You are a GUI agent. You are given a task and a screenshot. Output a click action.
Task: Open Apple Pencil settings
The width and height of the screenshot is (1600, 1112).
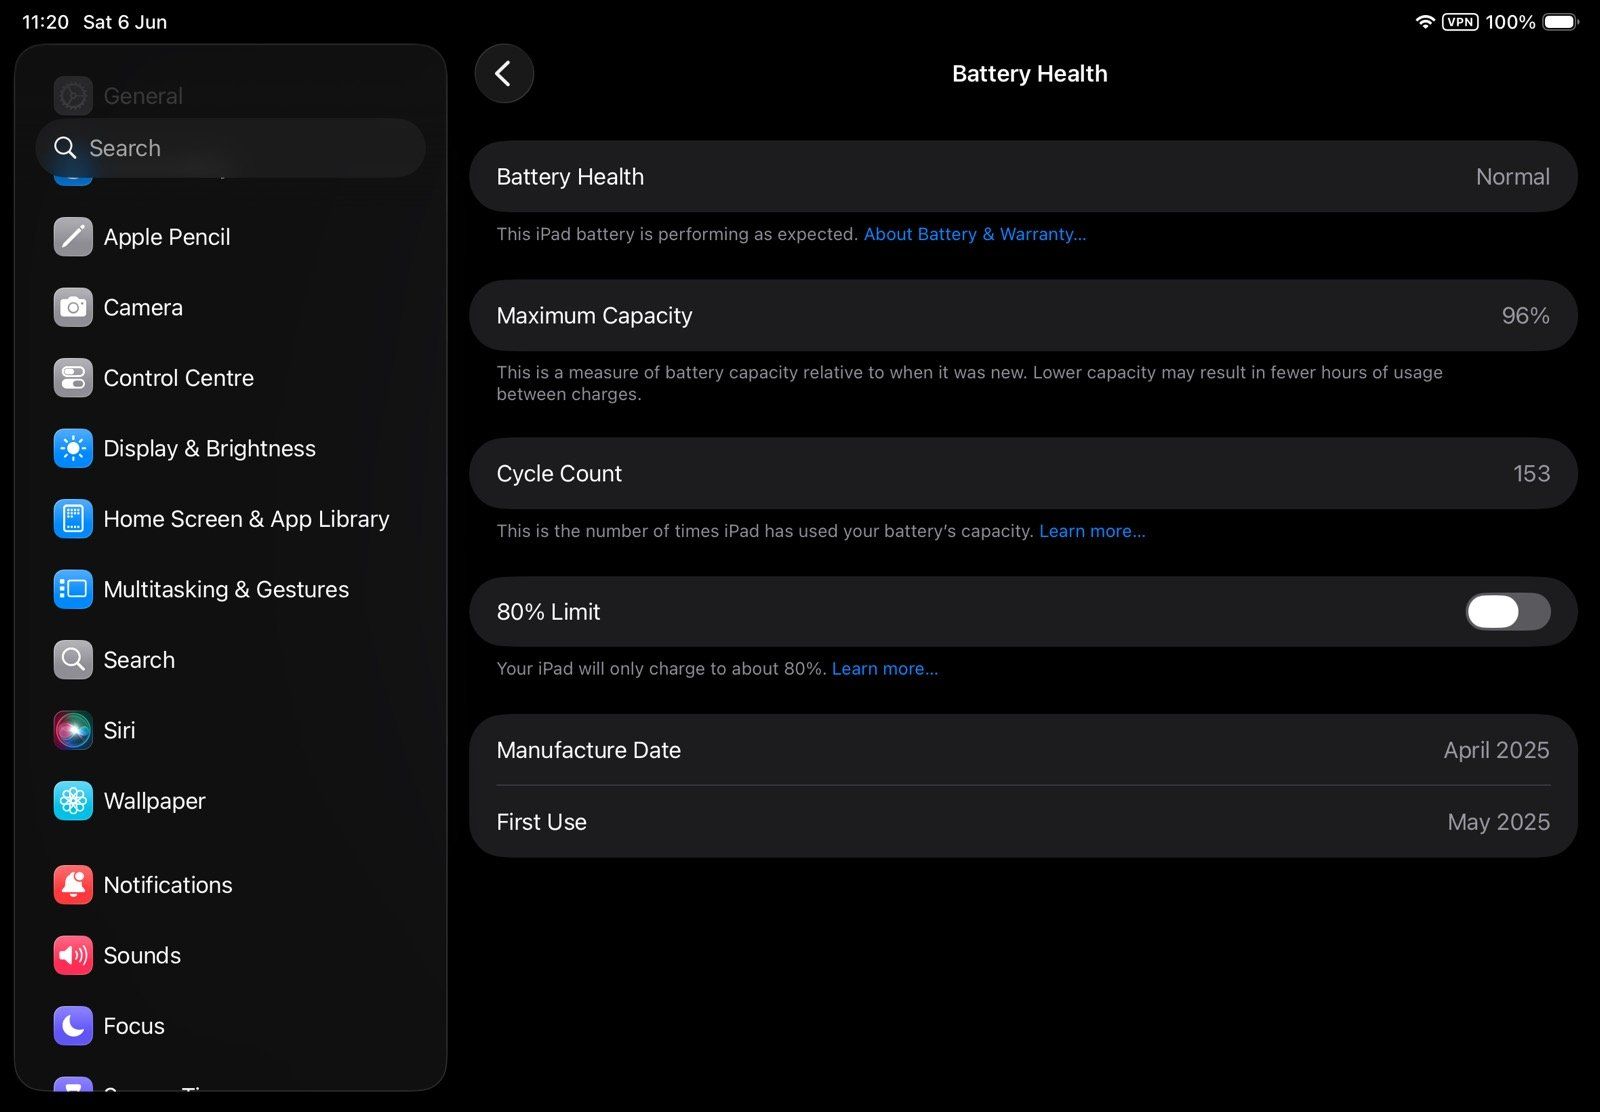tap(230, 237)
